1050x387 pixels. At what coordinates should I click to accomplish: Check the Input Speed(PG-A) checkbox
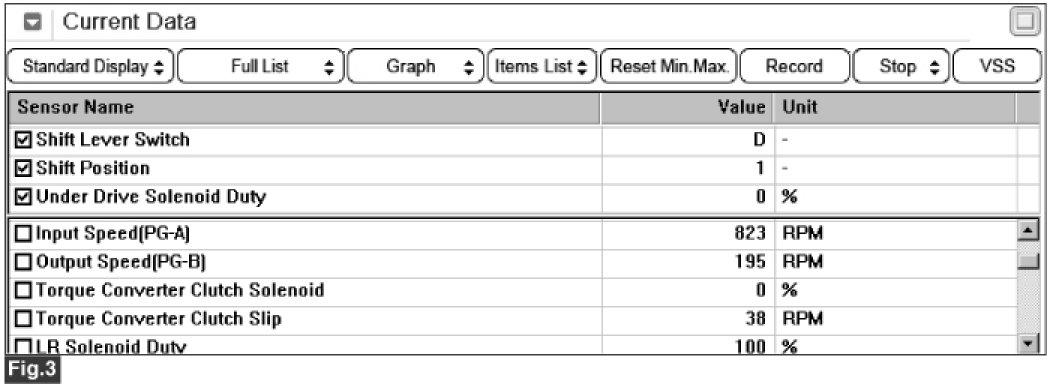point(23,234)
